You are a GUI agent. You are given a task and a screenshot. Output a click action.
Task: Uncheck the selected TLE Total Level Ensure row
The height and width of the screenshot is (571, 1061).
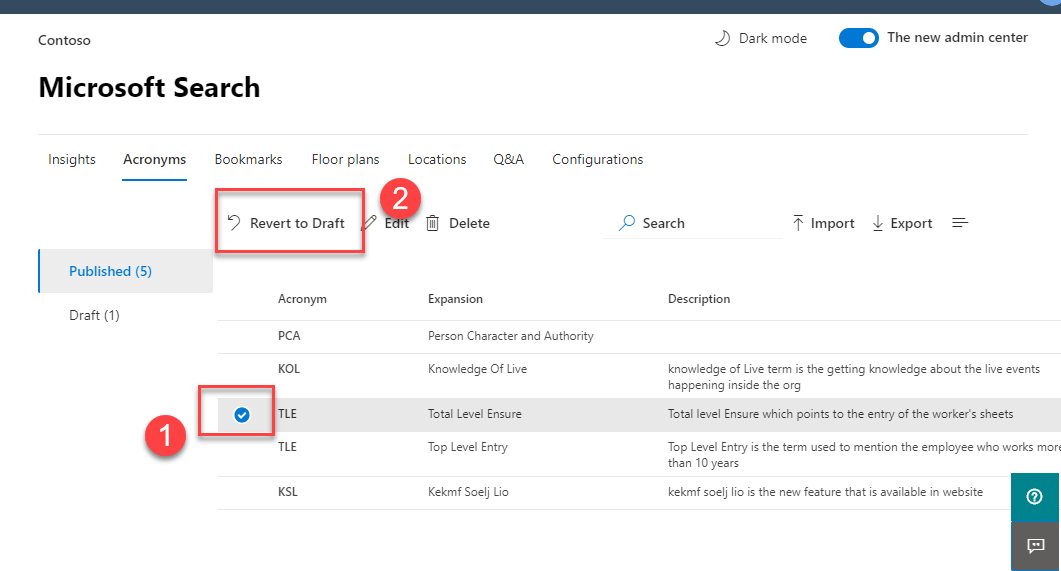242,415
